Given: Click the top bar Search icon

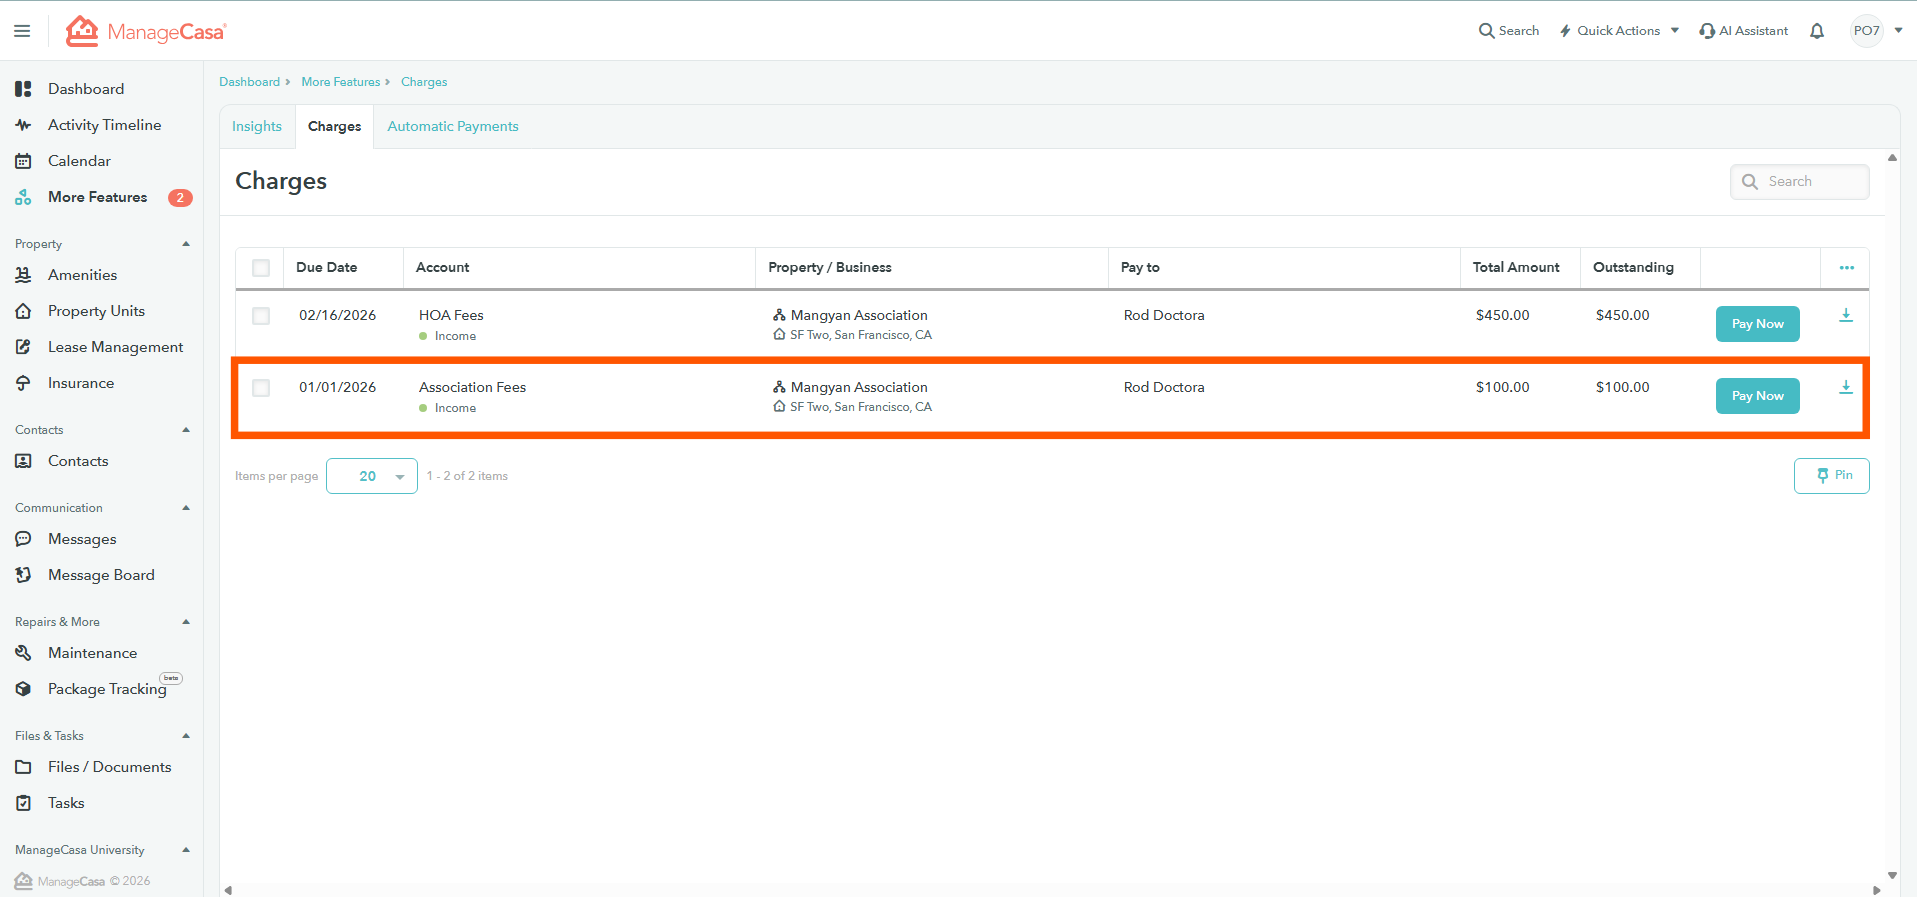Looking at the screenshot, I should 1486,31.
